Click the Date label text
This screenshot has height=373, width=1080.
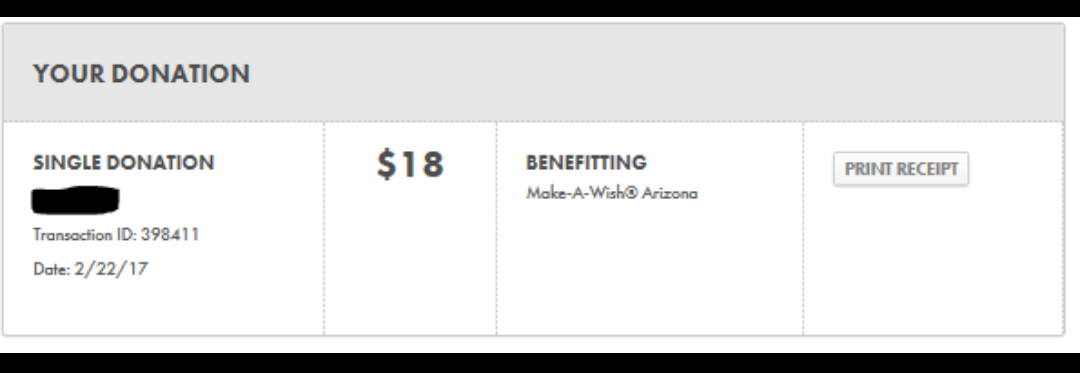52,268
